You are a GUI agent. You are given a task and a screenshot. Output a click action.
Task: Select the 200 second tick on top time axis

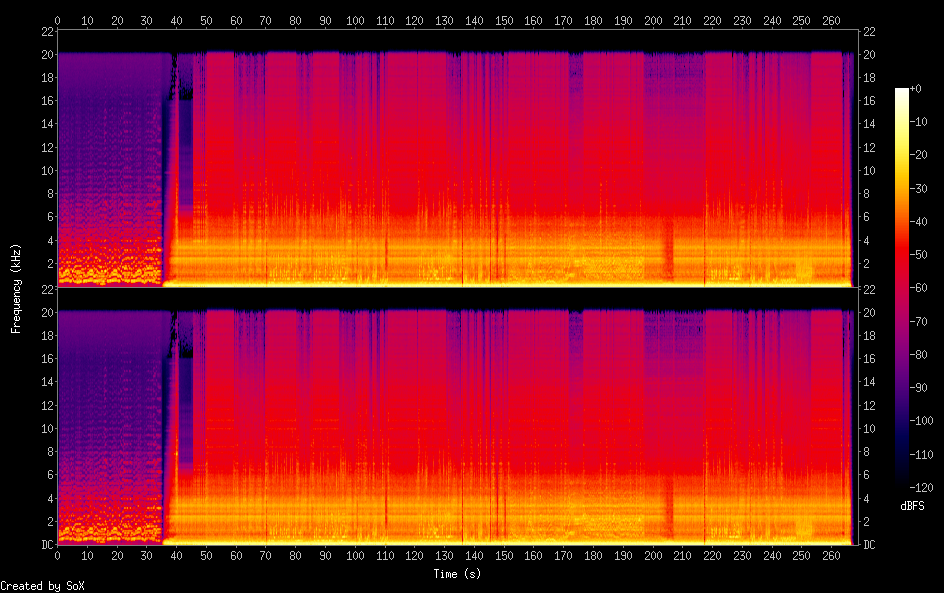pos(653,19)
